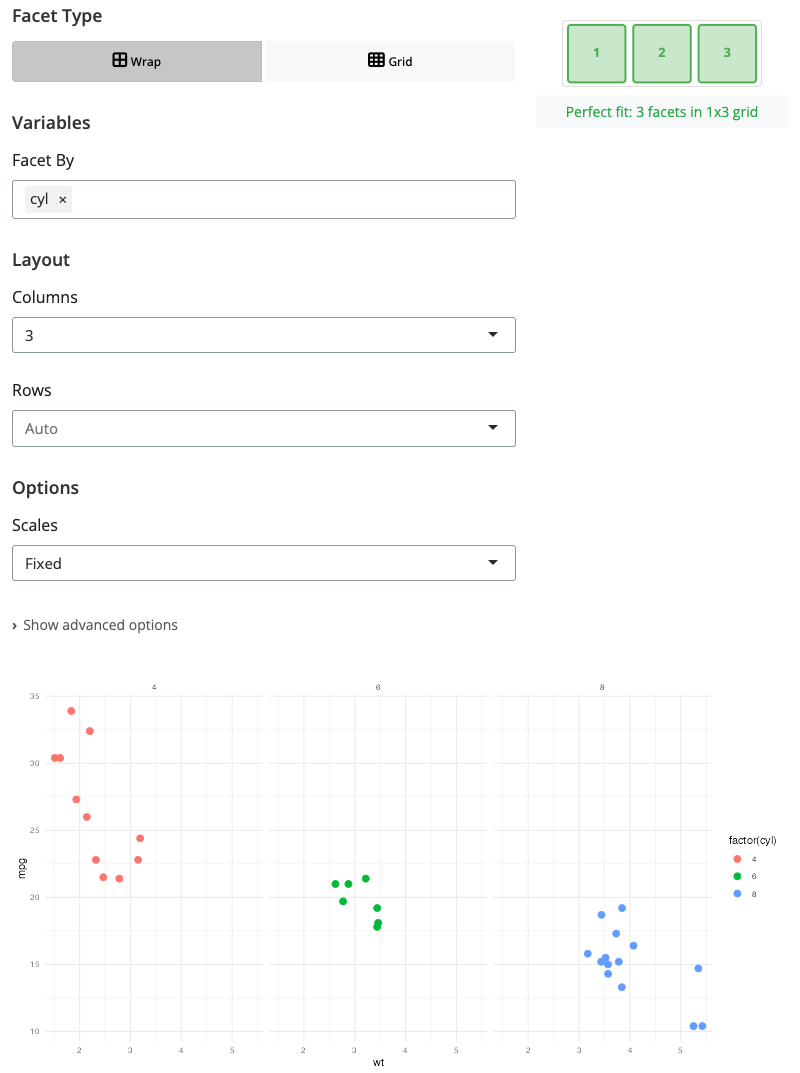Expand Show advanced options
The width and height of the screenshot is (800, 1073).
100,625
